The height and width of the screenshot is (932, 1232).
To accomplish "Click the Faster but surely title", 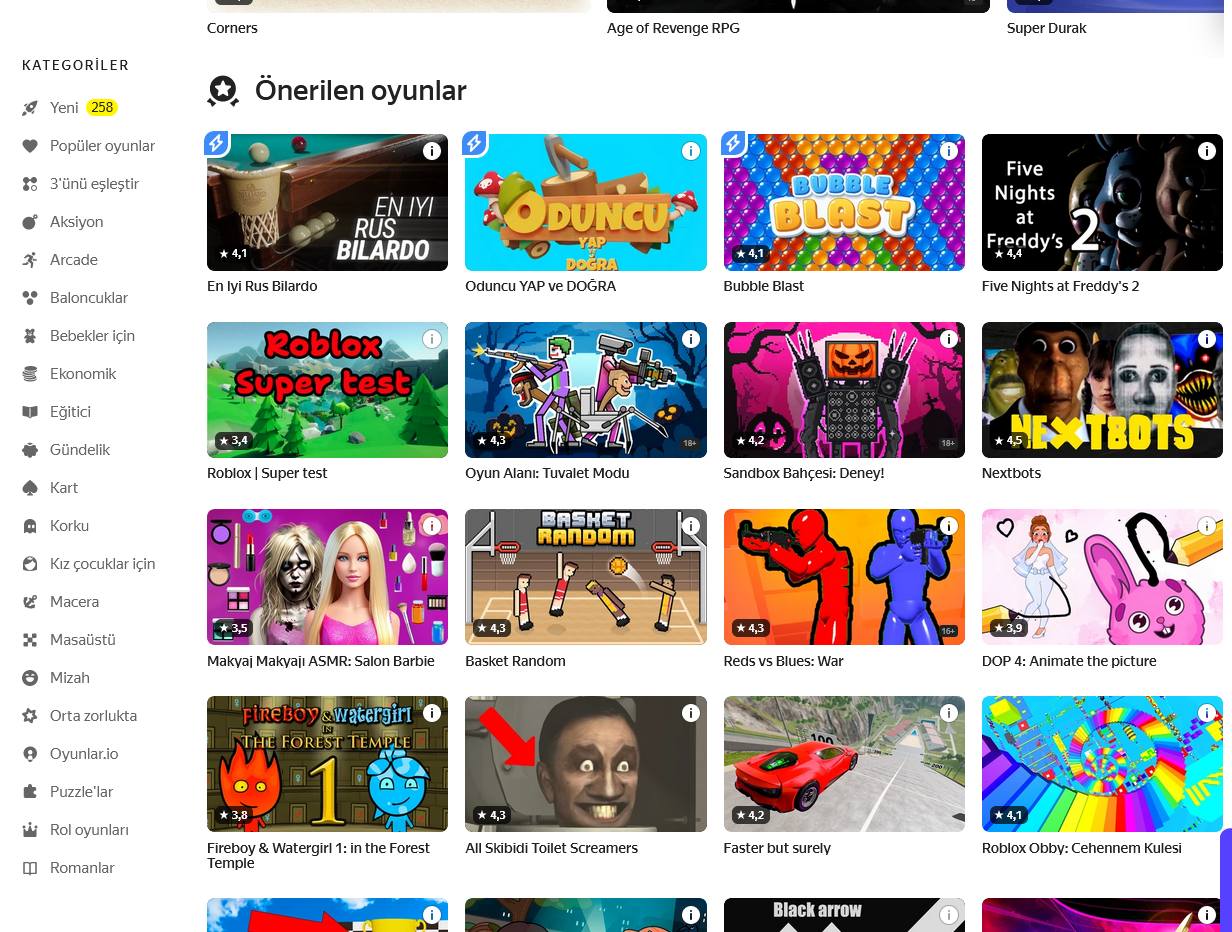I will click(x=777, y=848).
